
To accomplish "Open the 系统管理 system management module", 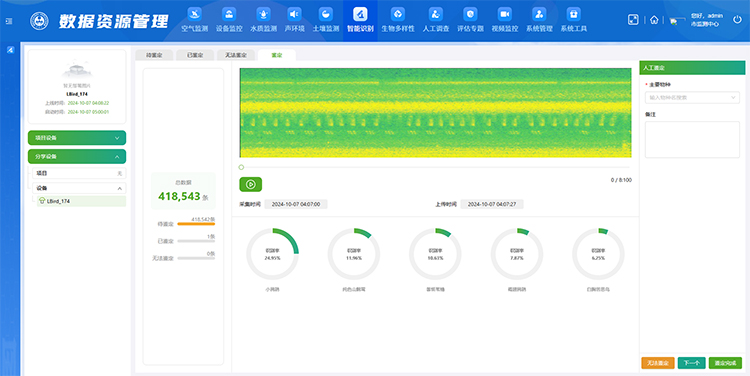I will [539, 20].
